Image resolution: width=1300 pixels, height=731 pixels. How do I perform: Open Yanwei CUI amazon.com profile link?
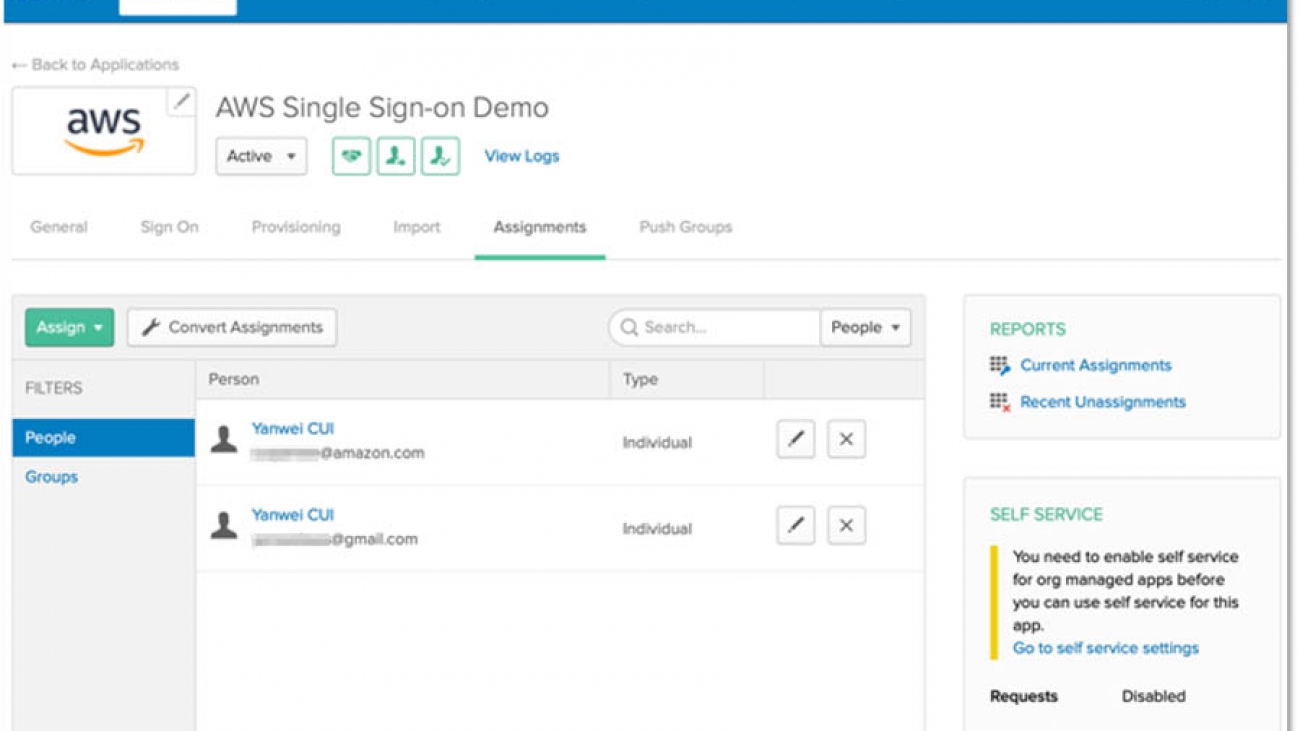tap(293, 428)
